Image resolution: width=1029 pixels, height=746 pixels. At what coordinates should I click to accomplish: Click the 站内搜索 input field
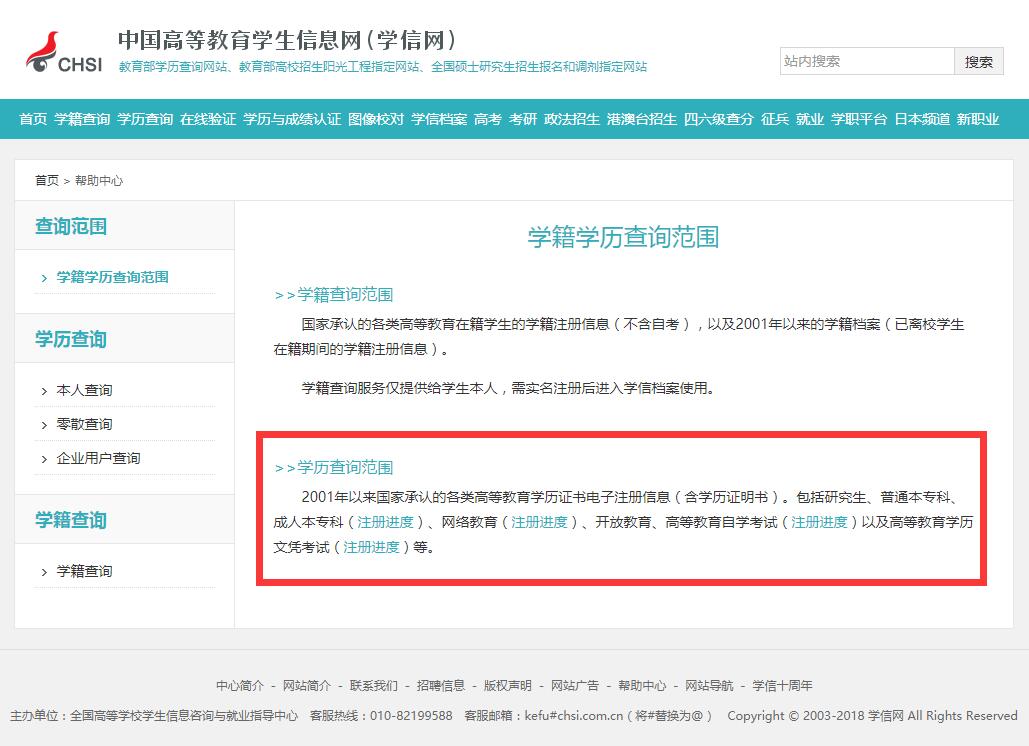(866, 61)
